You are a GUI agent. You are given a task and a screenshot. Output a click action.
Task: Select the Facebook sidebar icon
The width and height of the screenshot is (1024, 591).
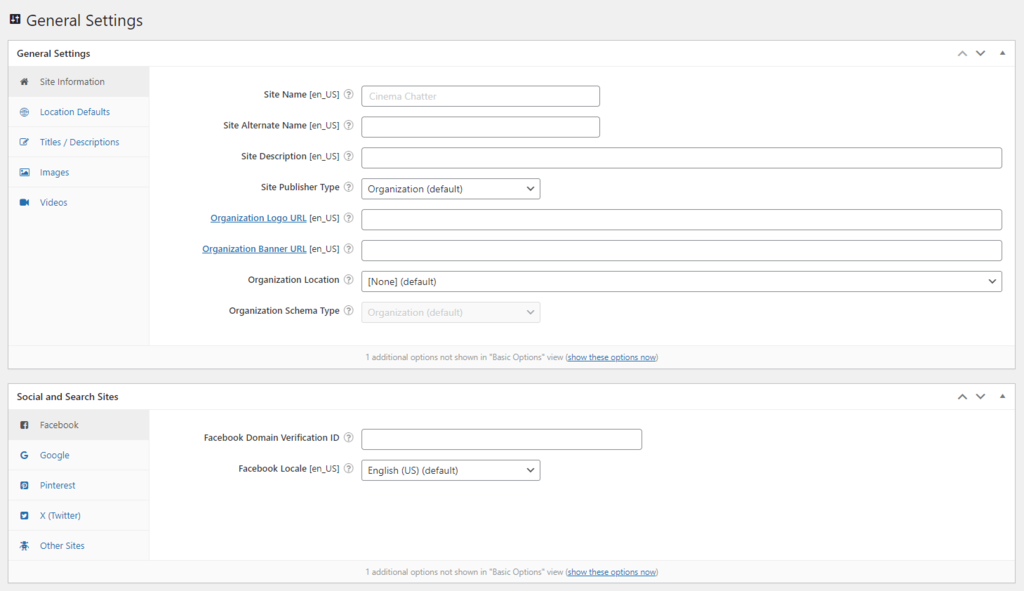23,424
